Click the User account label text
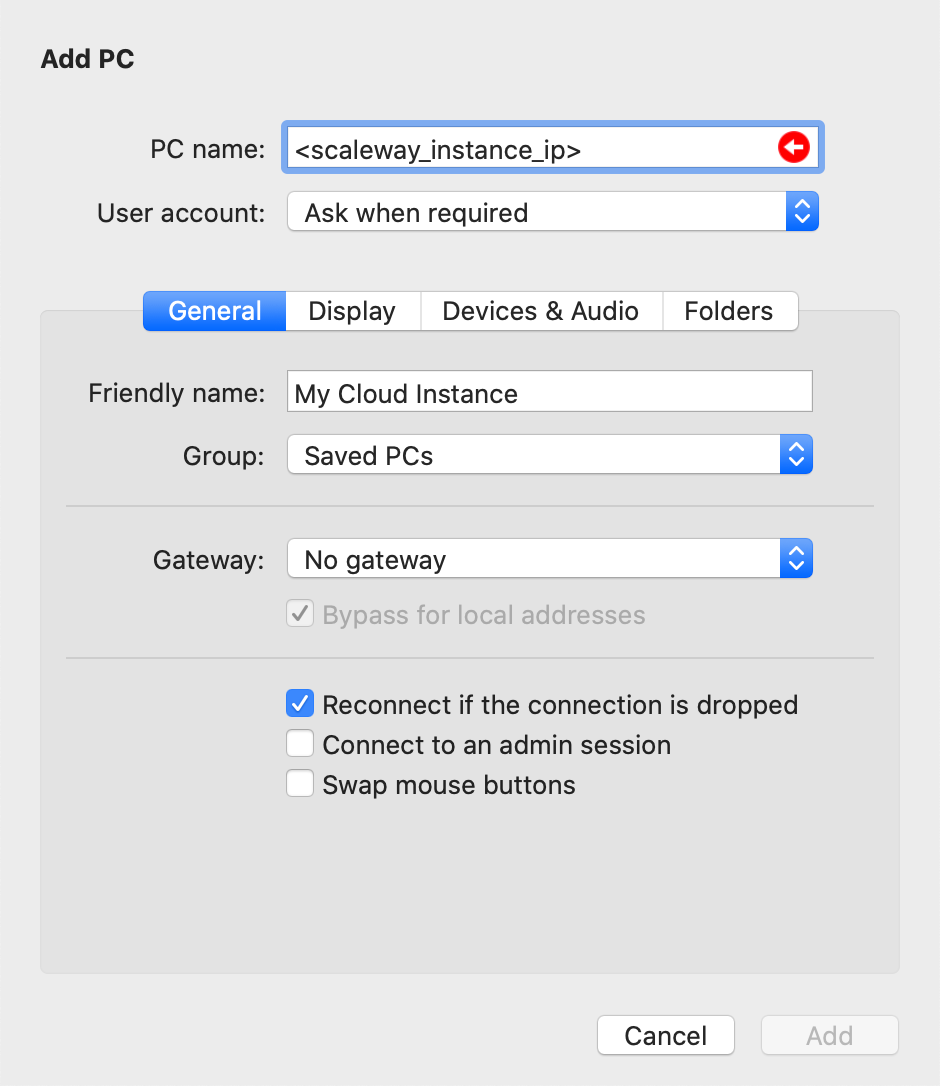The width and height of the screenshot is (940, 1086). (x=181, y=213)
